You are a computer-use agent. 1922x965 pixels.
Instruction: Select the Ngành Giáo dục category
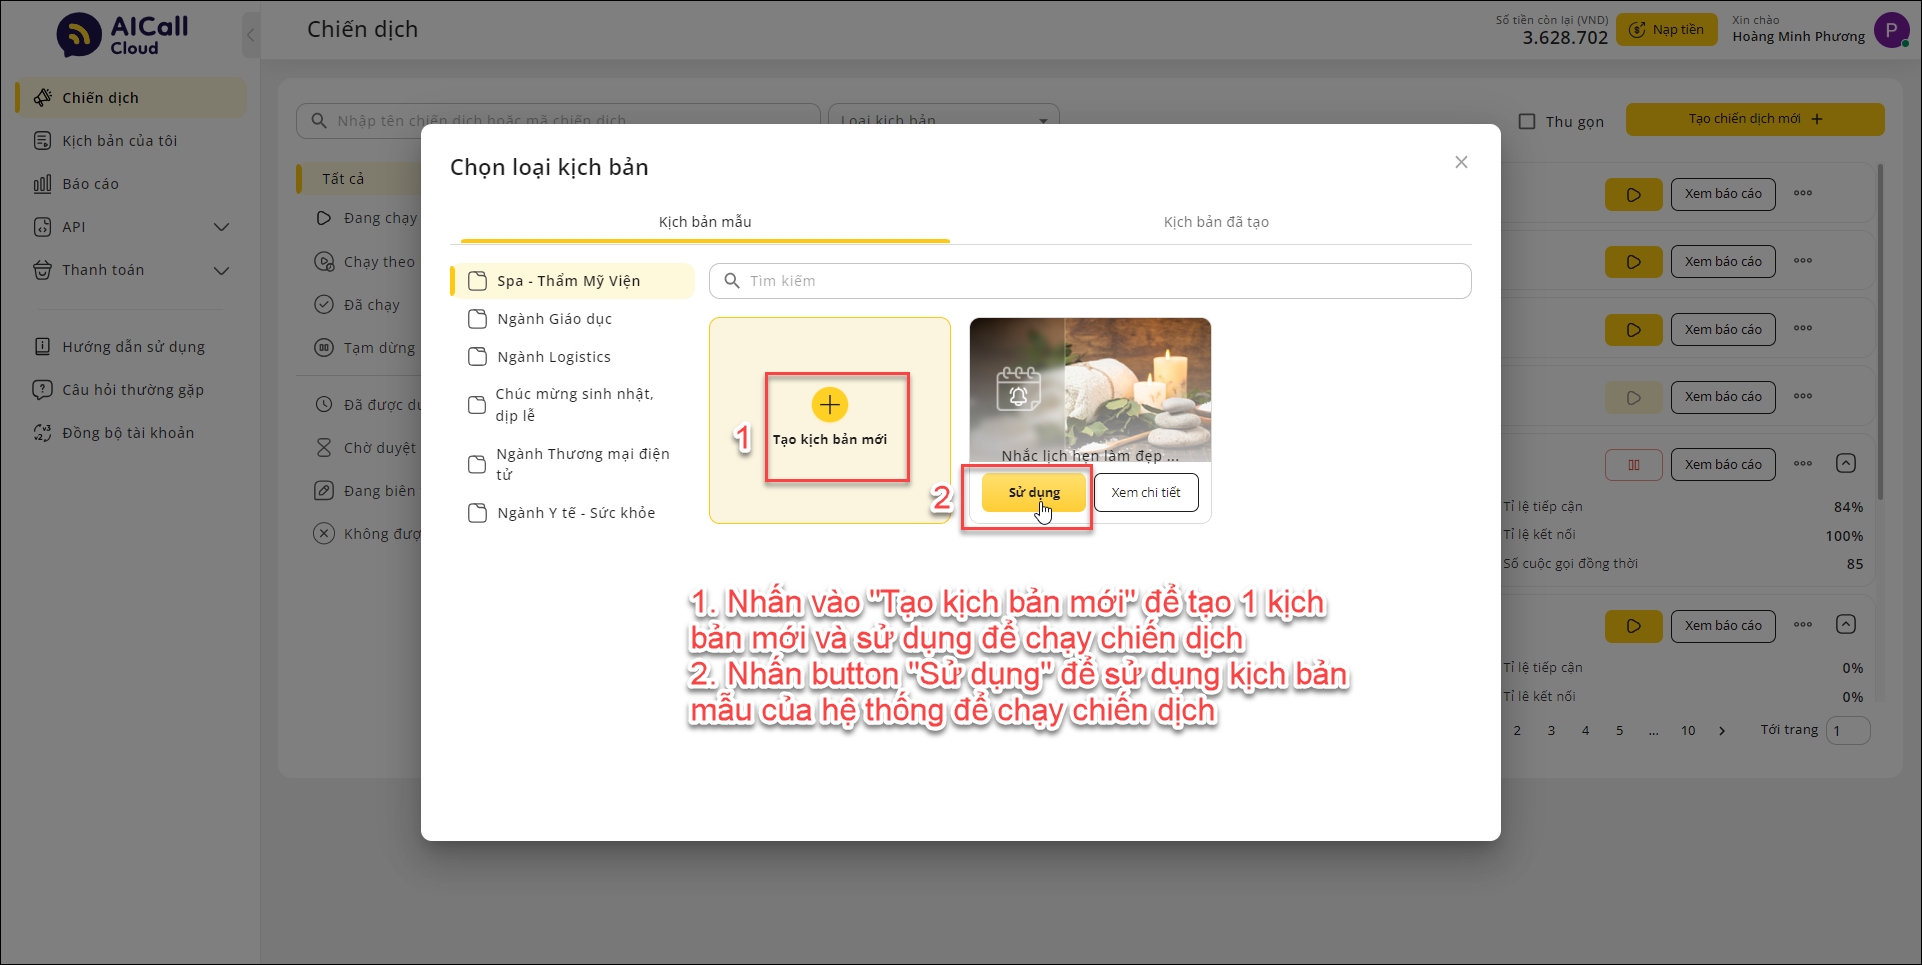tap(554, 319)
